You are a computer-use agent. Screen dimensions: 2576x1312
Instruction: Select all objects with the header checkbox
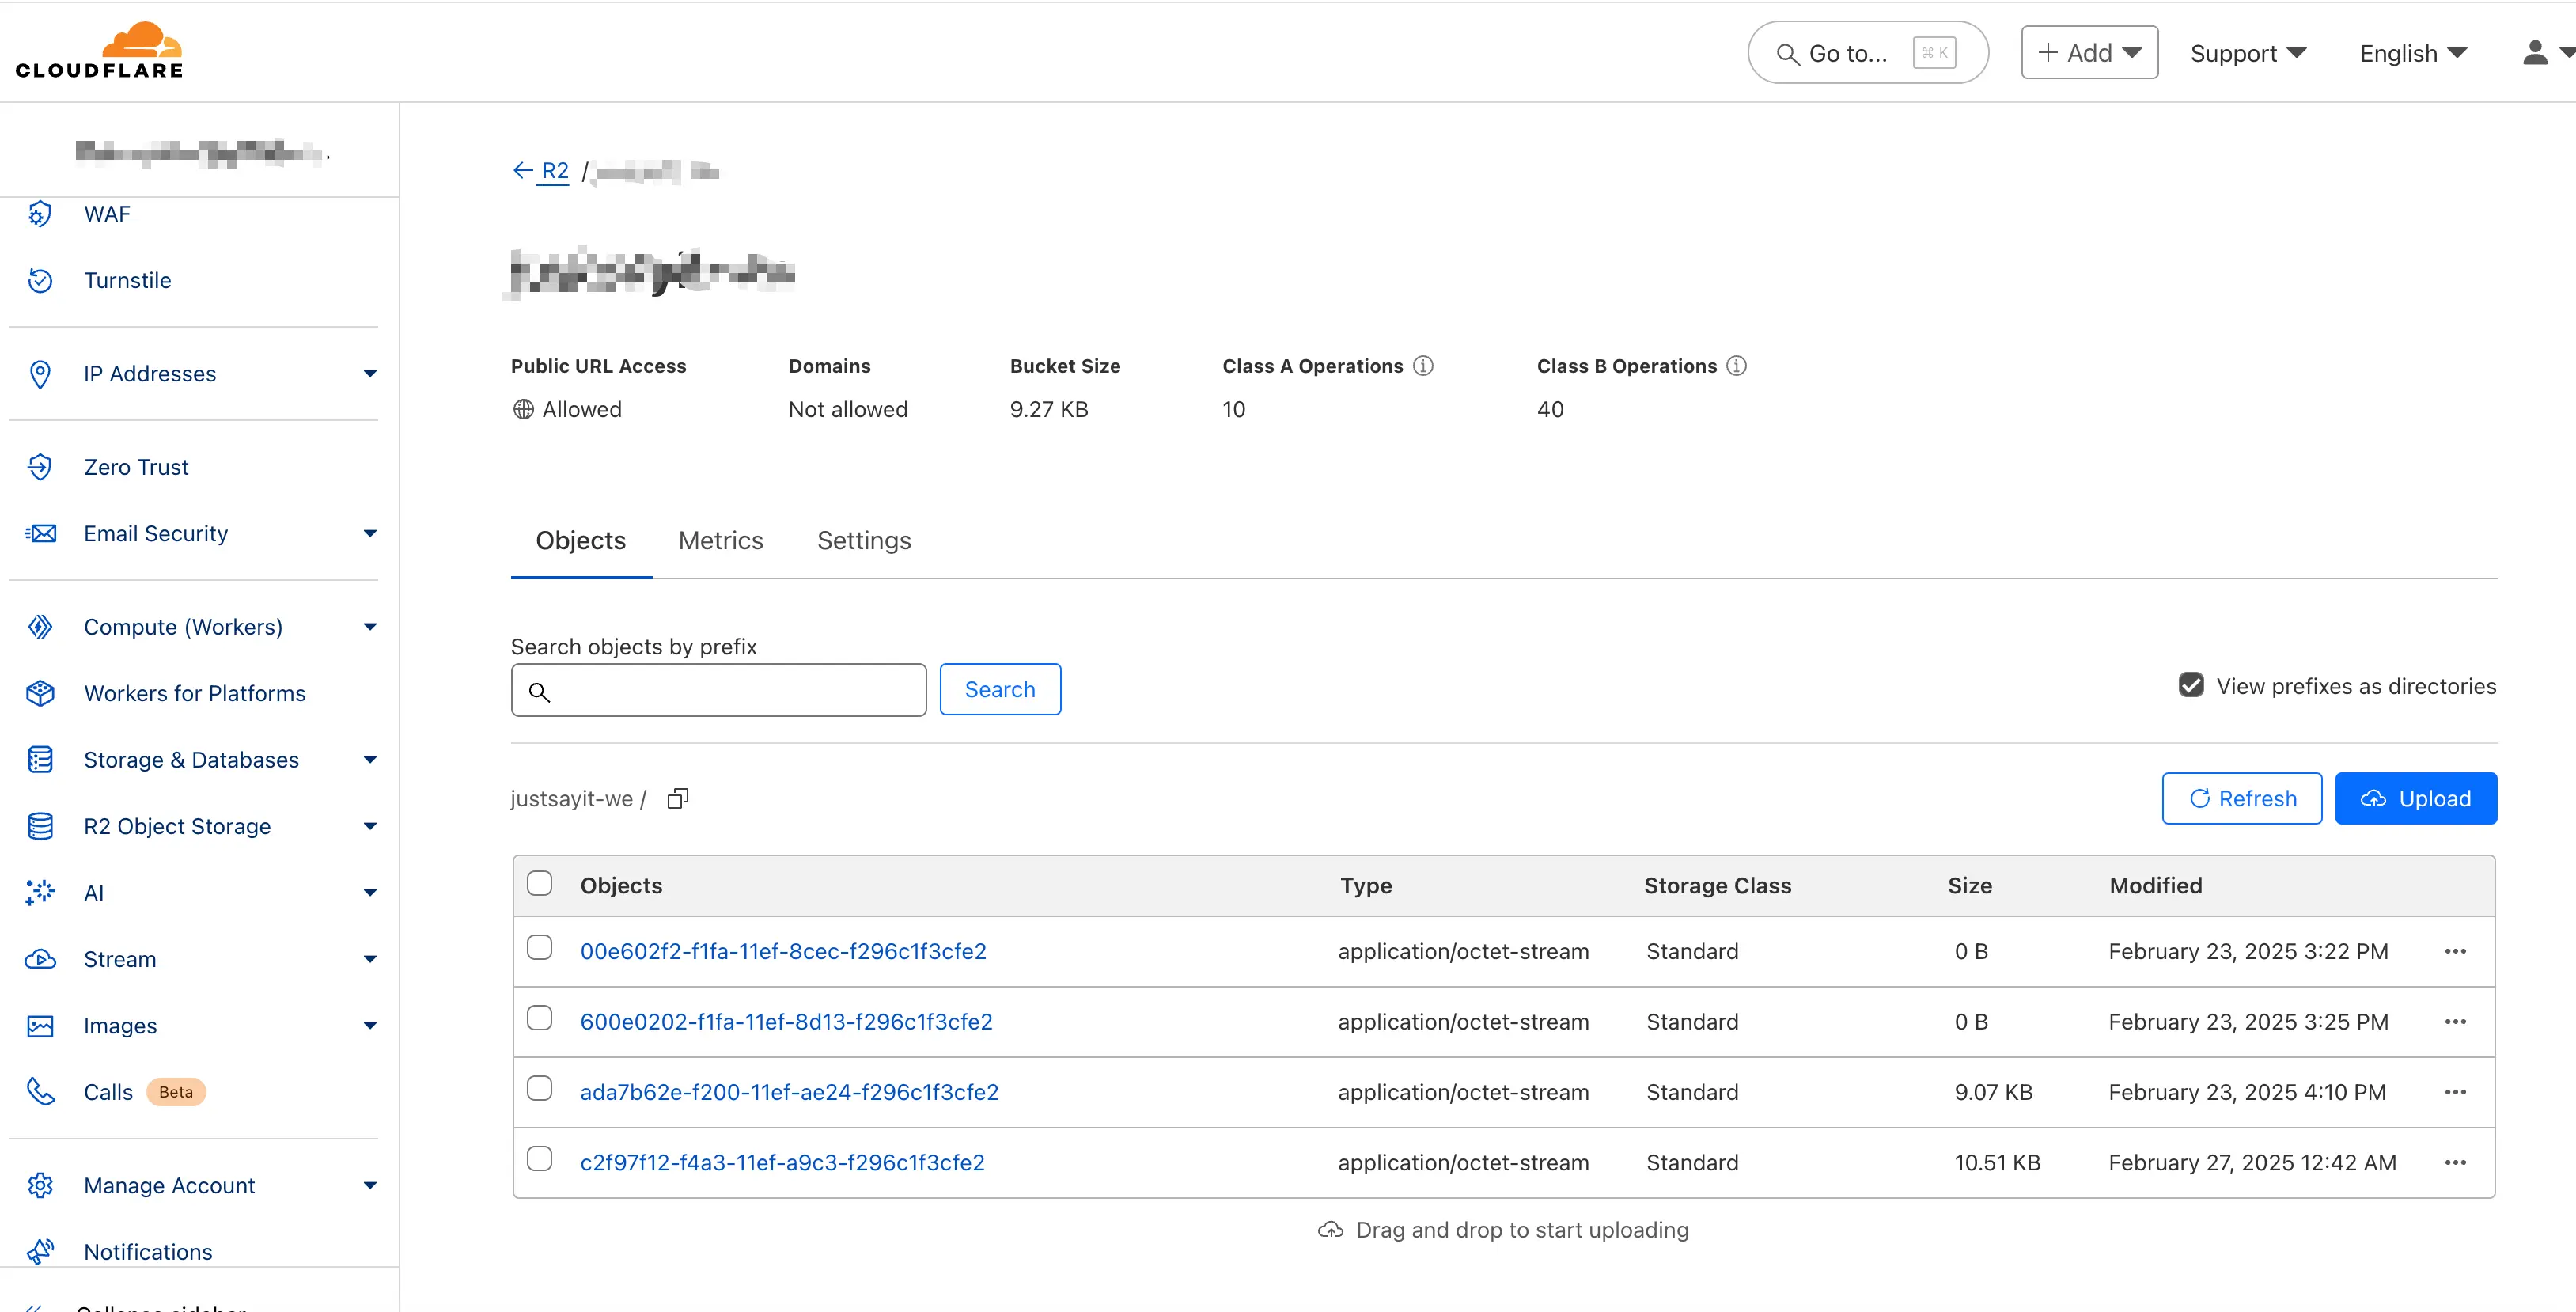tap(539, 883)
